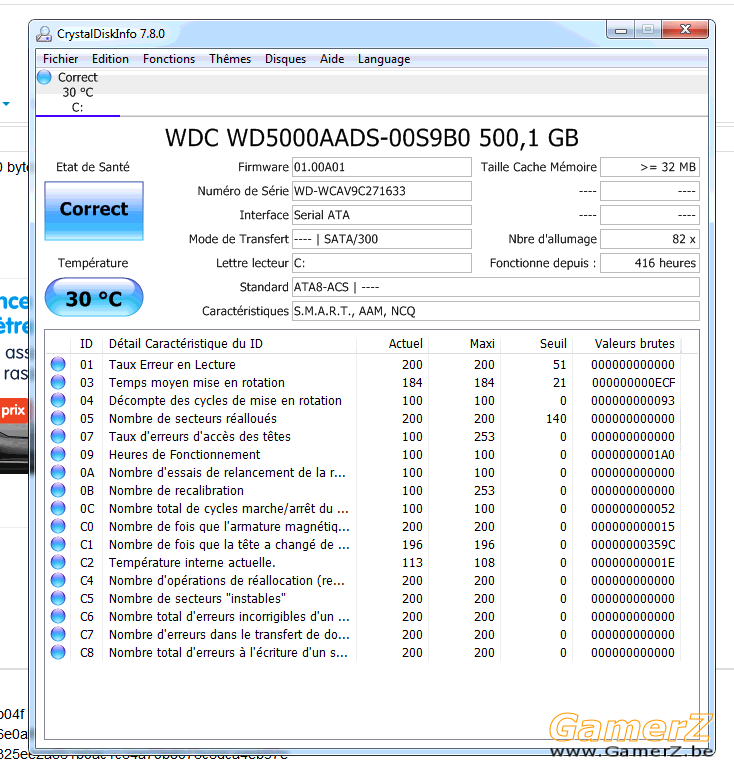Open the Thèmes menu

[x=230, y=59]
